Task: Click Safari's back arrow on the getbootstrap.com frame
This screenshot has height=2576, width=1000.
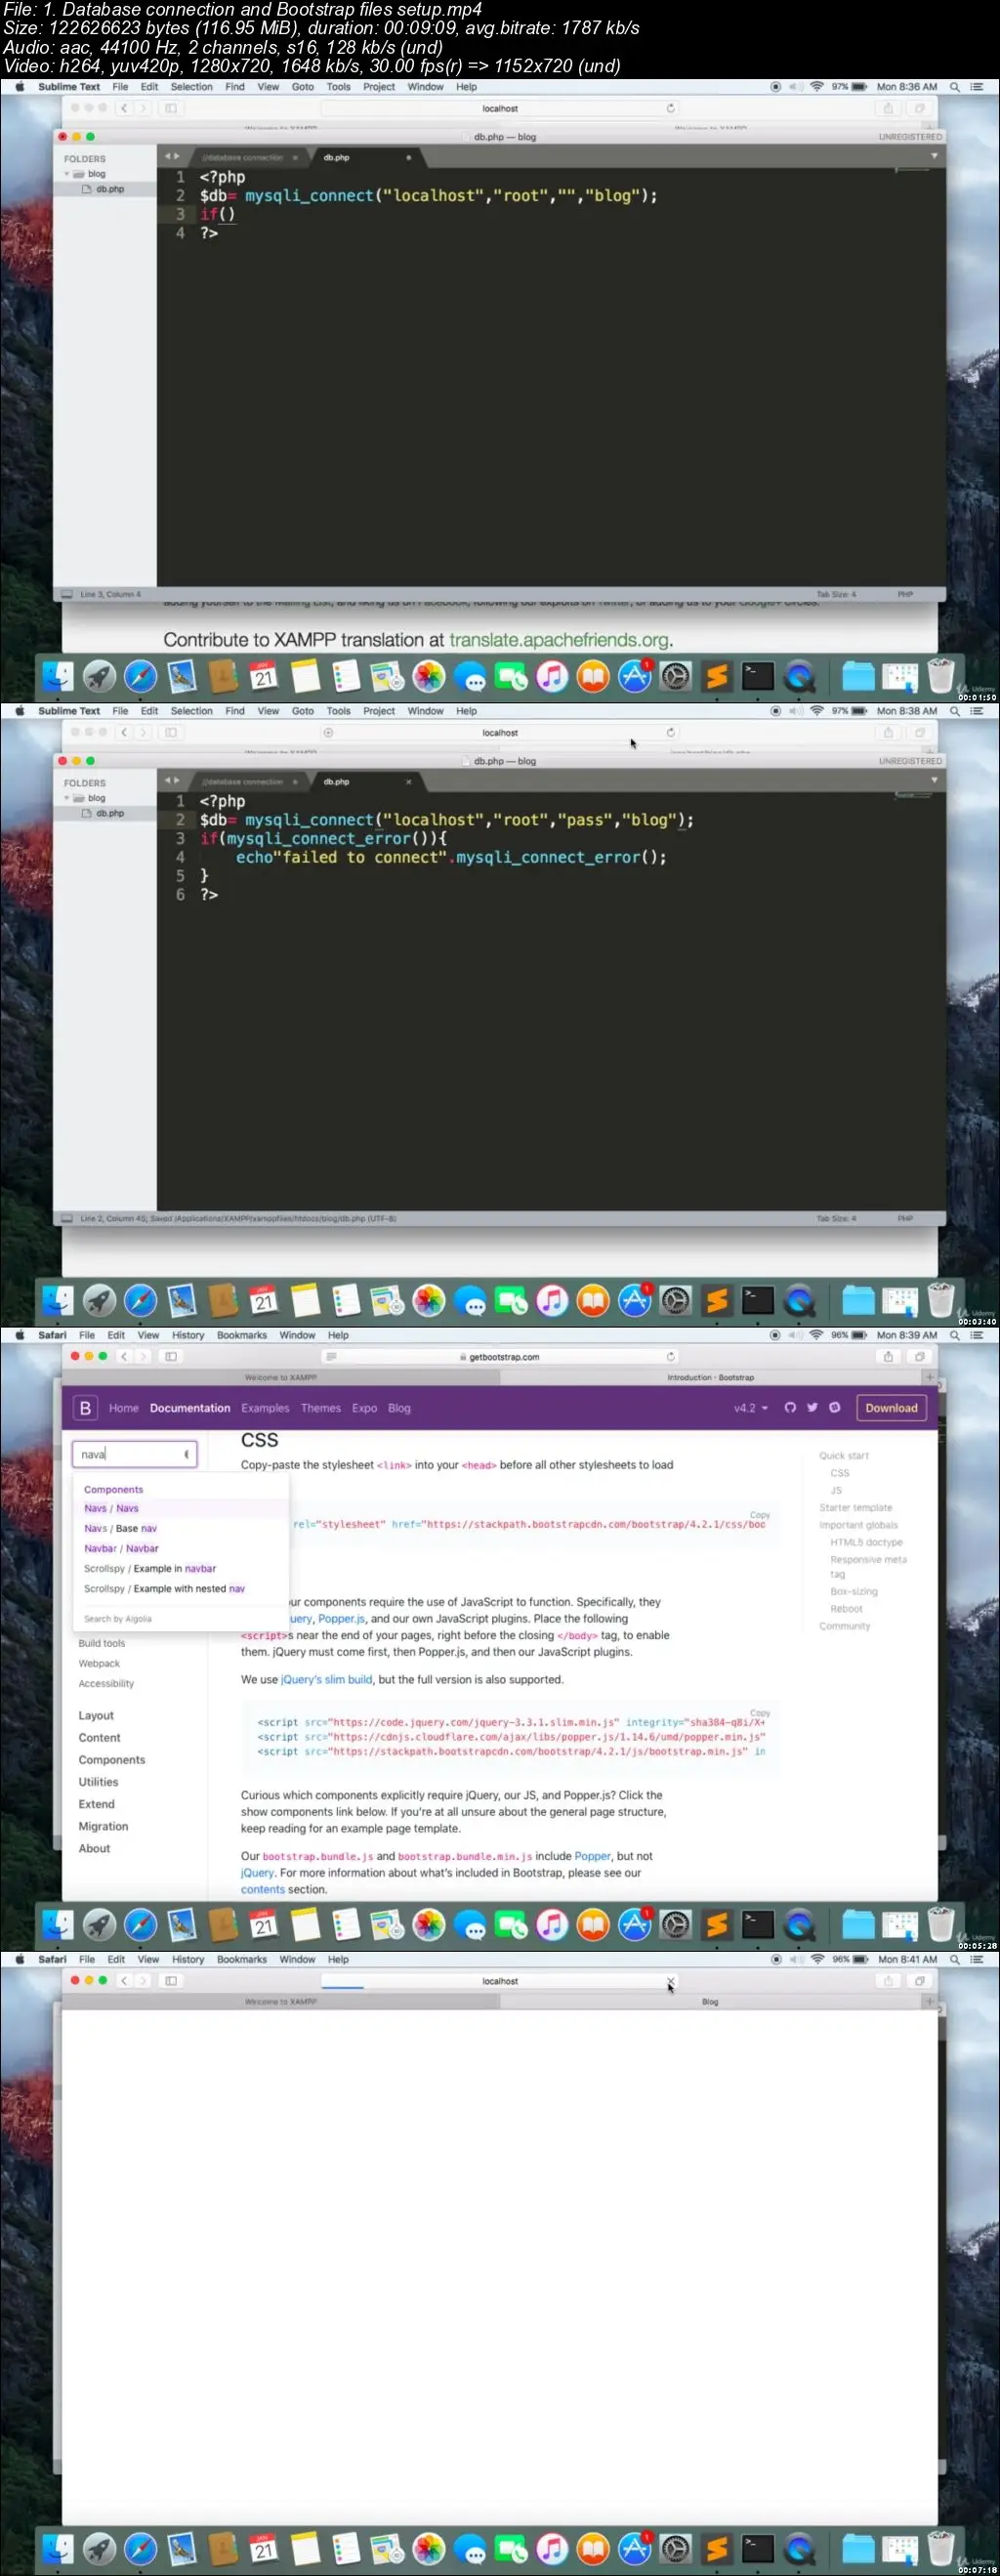Action: pos(124,1357)
